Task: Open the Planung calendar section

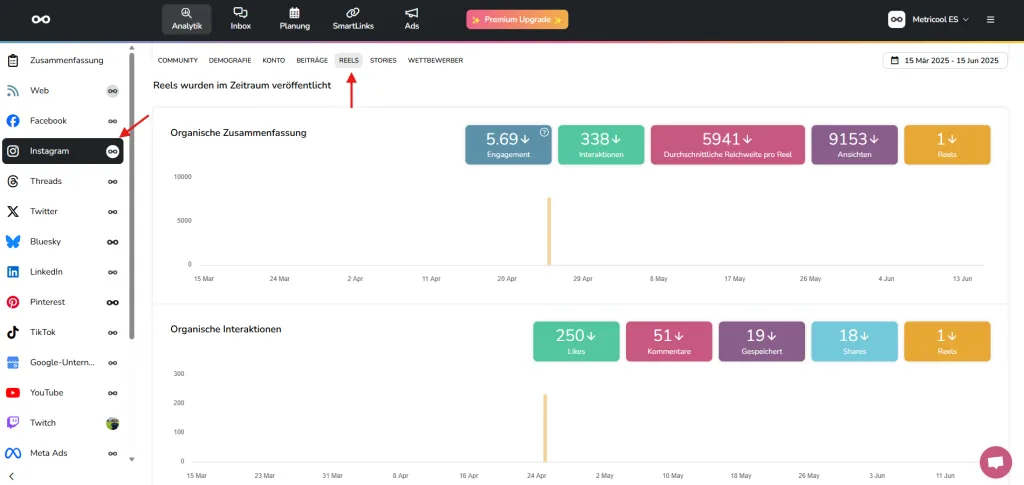Action: click(x=294, y=18)
